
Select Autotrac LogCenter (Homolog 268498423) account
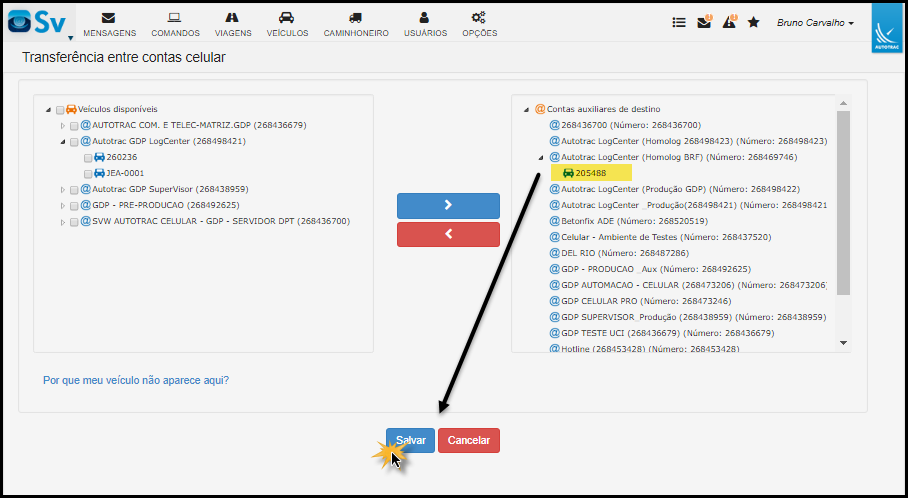[694, 141]
